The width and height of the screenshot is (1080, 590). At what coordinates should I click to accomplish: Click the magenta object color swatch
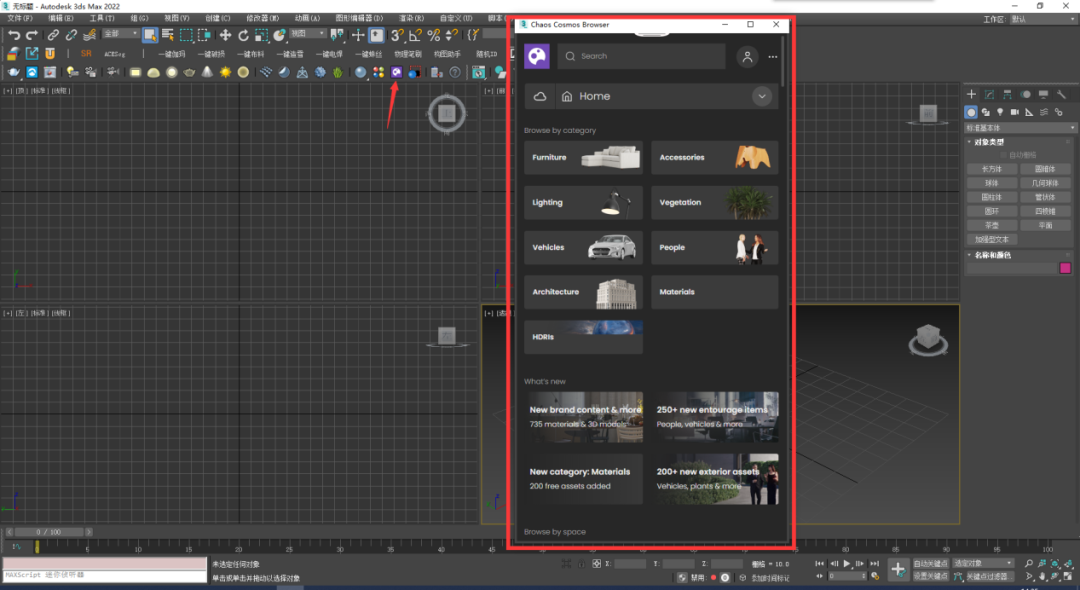[x=1065, y=268]
